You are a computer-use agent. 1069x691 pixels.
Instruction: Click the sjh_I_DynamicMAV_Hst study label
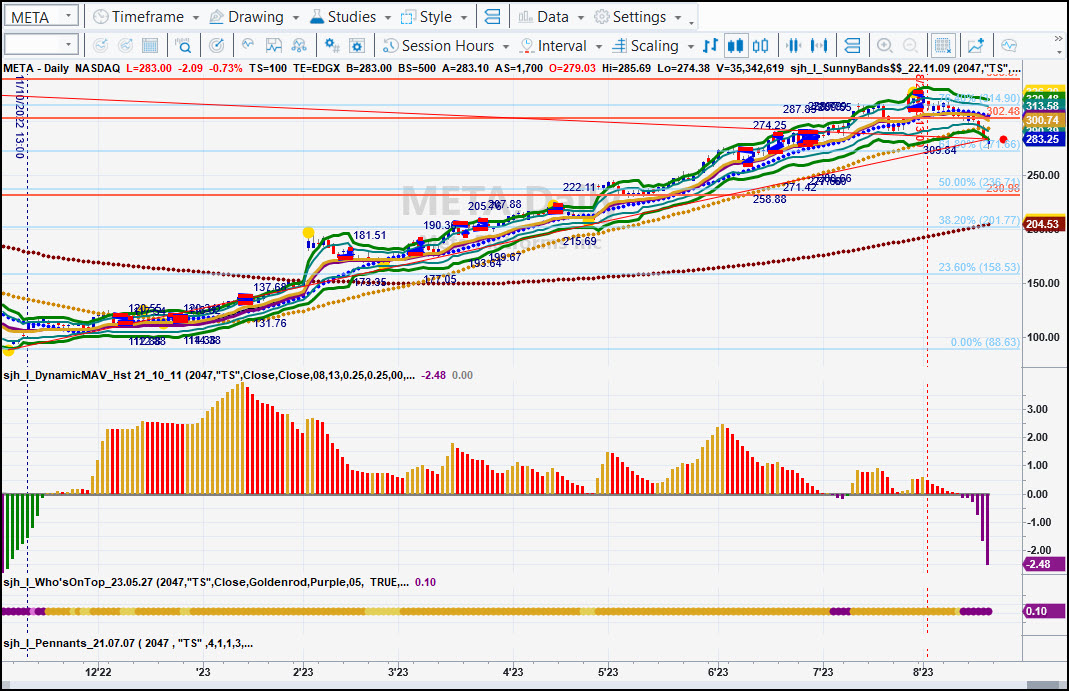pos(209,375)
